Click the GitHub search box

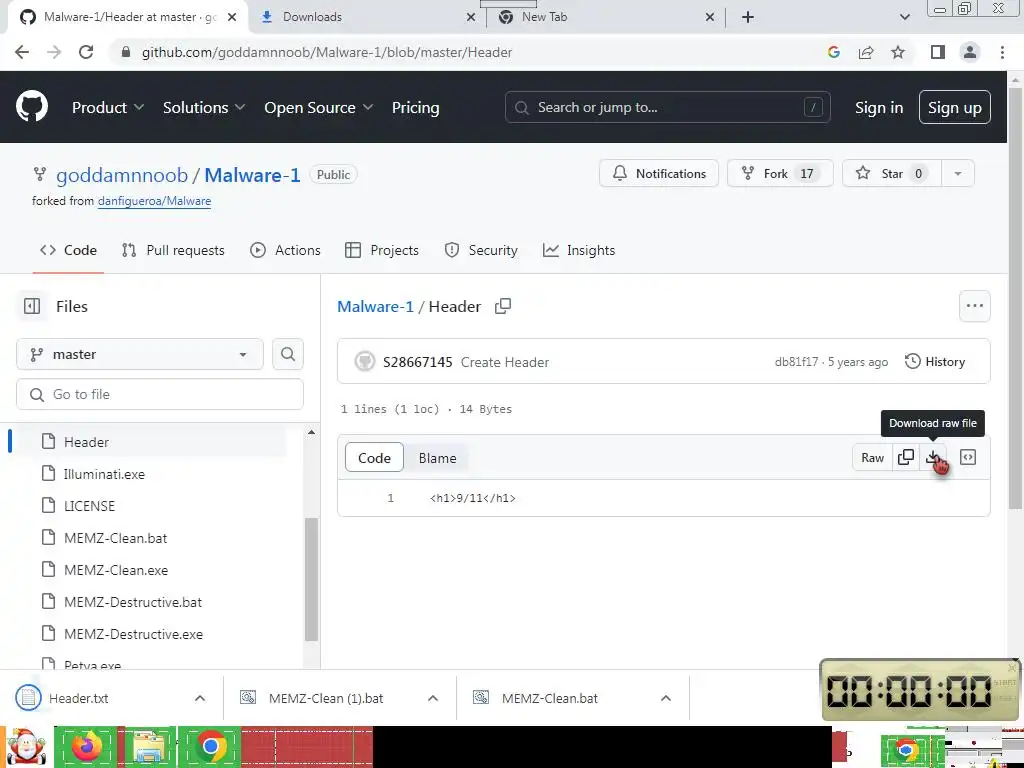pyautogui.click(x=667, y=107)
